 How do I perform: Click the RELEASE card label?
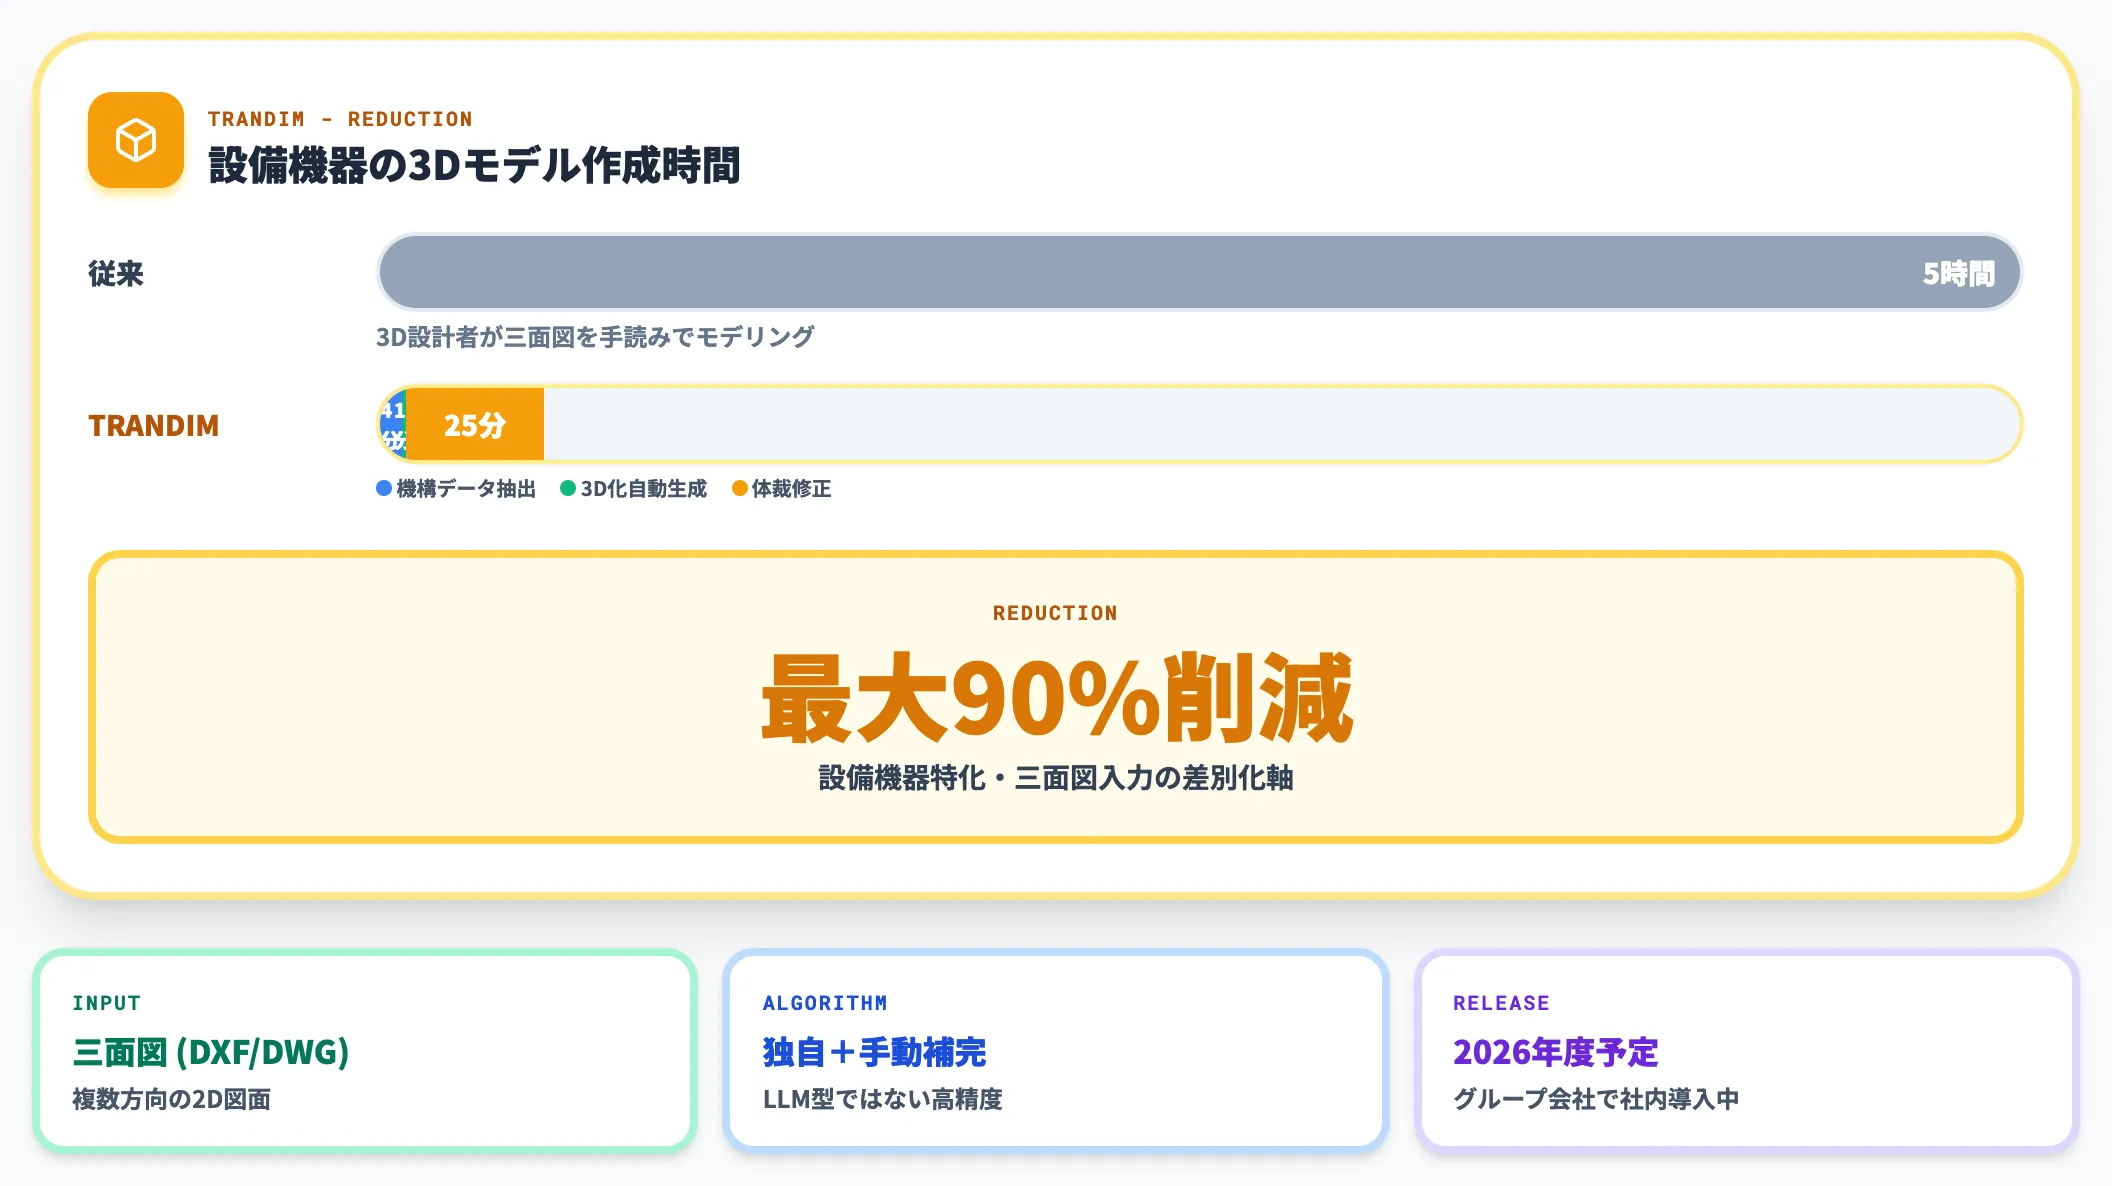[x=1501, y=1003]
